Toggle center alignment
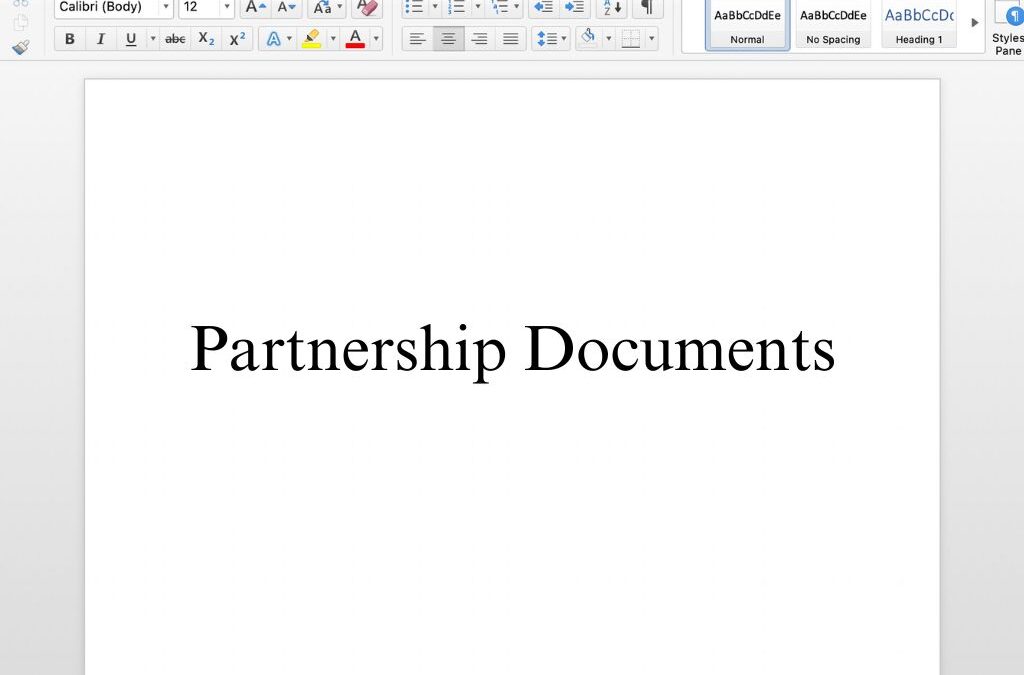This screenshot has height=675, width=1024. click(x=449, y=39)
